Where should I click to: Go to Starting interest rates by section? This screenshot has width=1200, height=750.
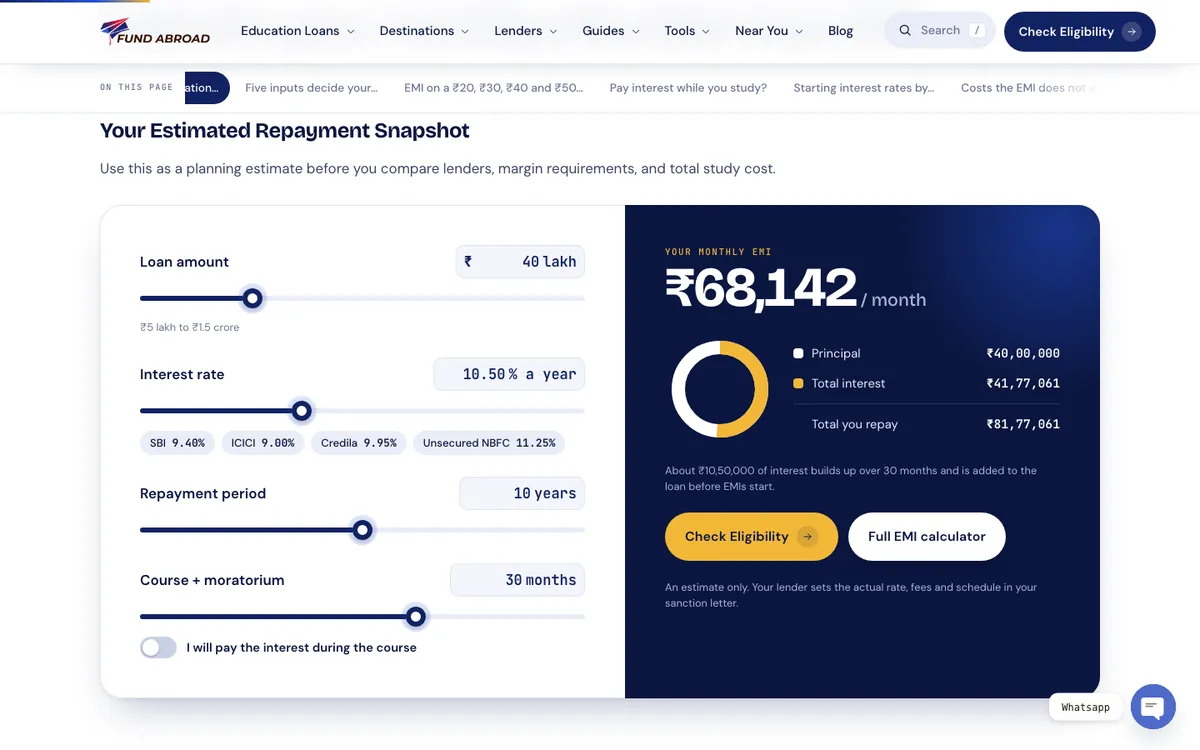864,88
